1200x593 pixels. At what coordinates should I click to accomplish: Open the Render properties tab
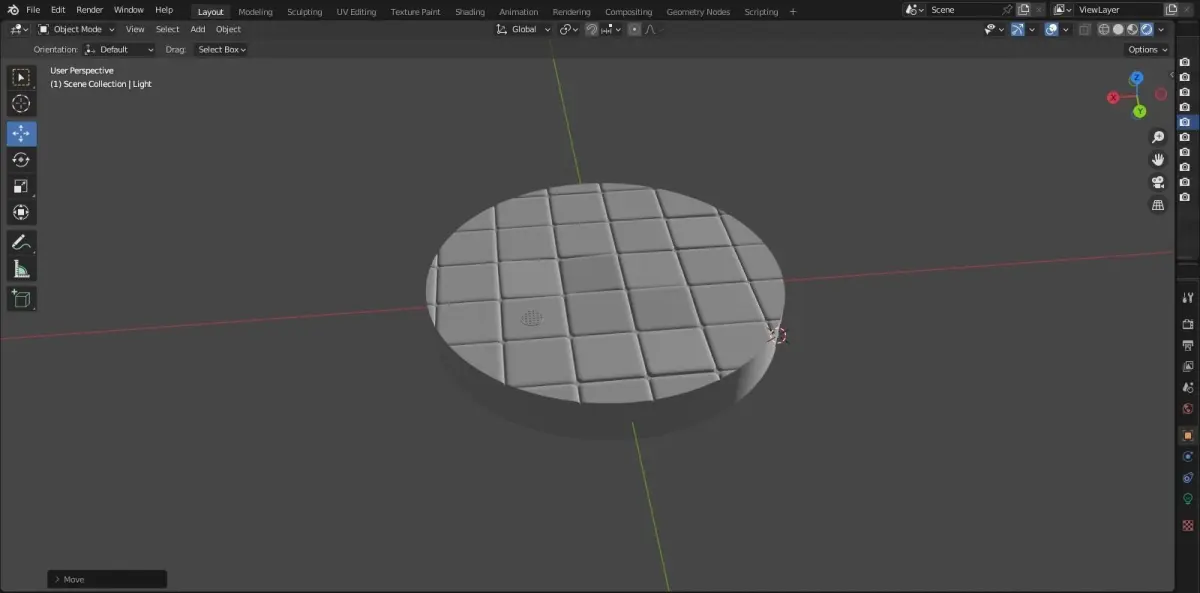pyautogui.click(x=1188, y=324)
